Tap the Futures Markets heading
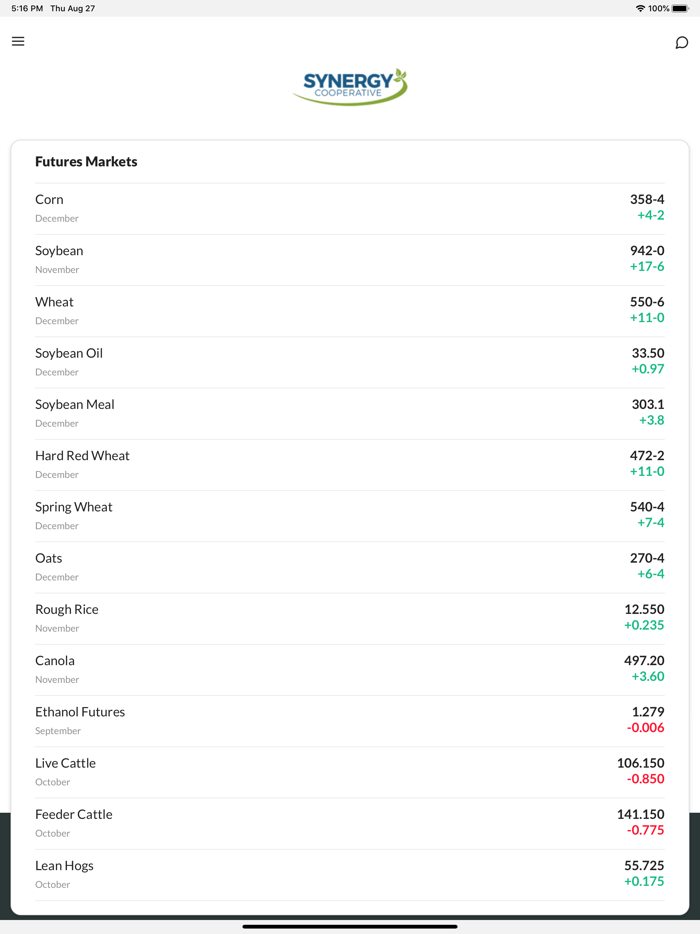 coord(86,161)
